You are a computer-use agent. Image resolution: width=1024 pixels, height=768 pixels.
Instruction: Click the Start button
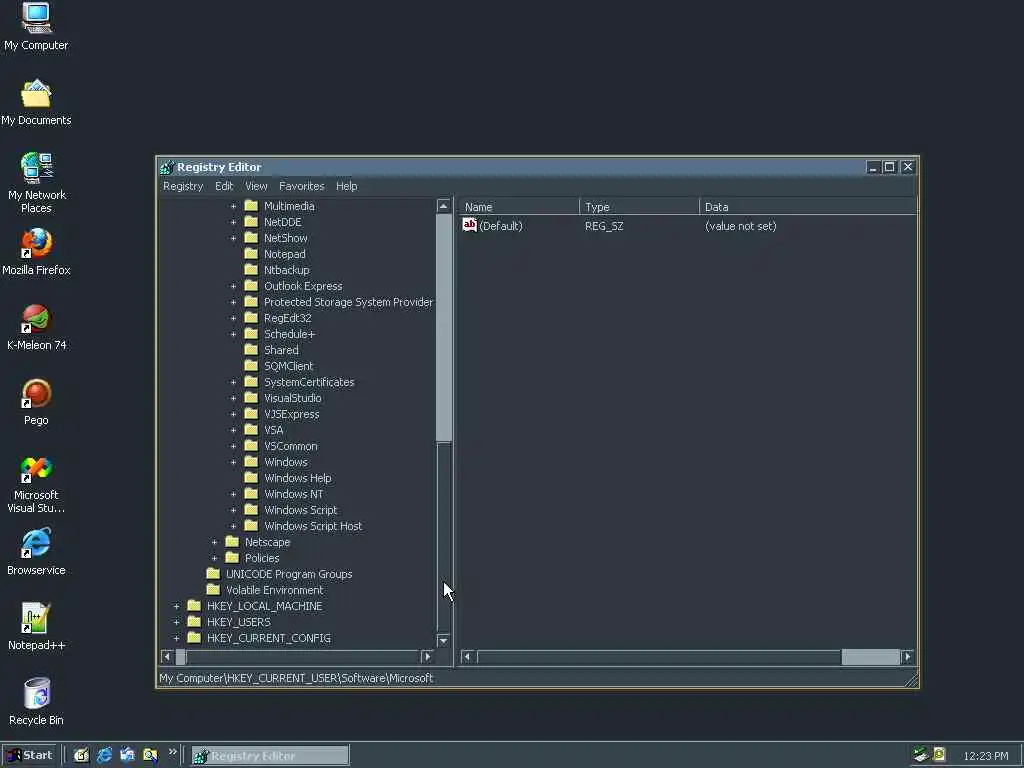tap(29, 756)
